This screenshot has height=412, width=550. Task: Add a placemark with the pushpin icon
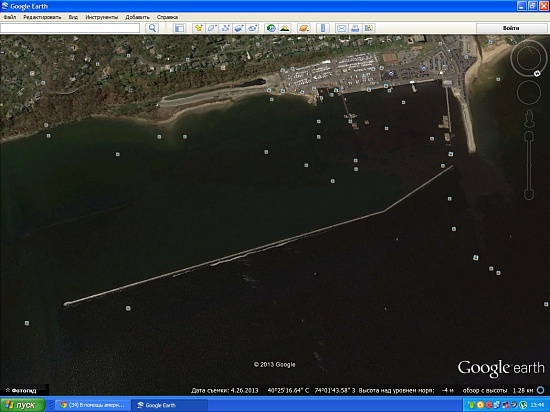(x=199, y=28)
